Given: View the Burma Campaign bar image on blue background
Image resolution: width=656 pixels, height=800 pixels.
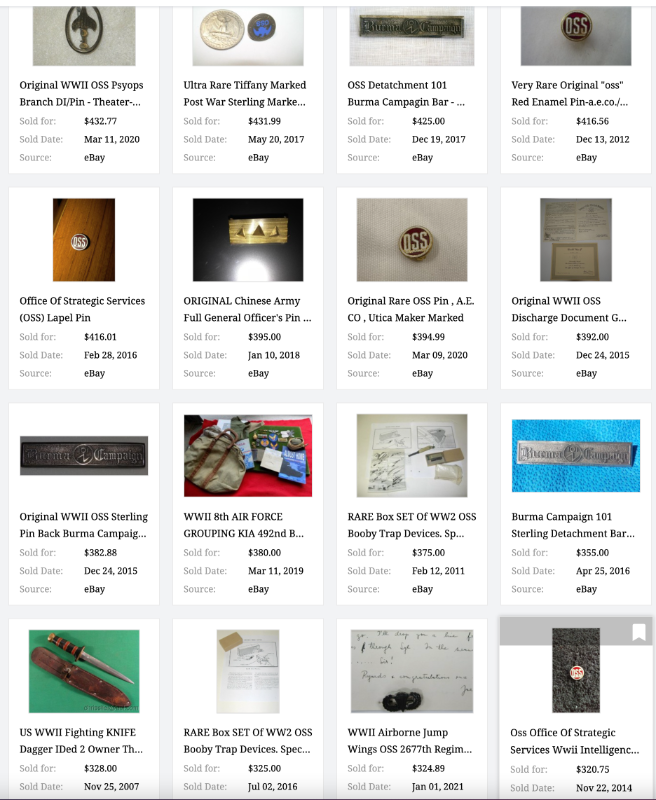Looking at the screenshot, I should click(575, 456).
